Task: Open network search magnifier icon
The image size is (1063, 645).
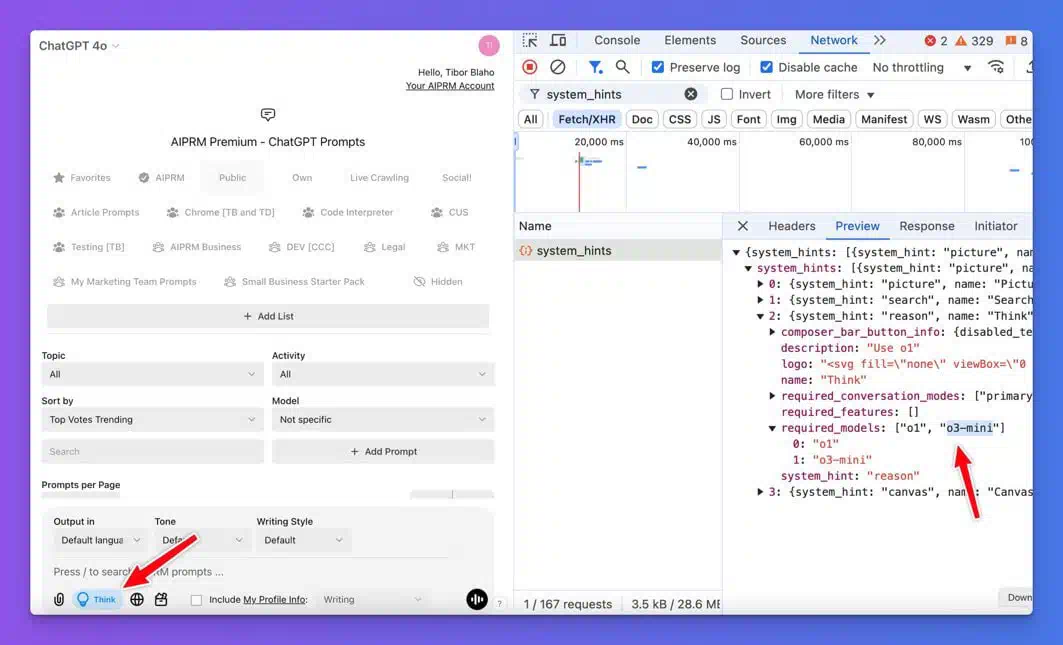Action: coord(622,67)
